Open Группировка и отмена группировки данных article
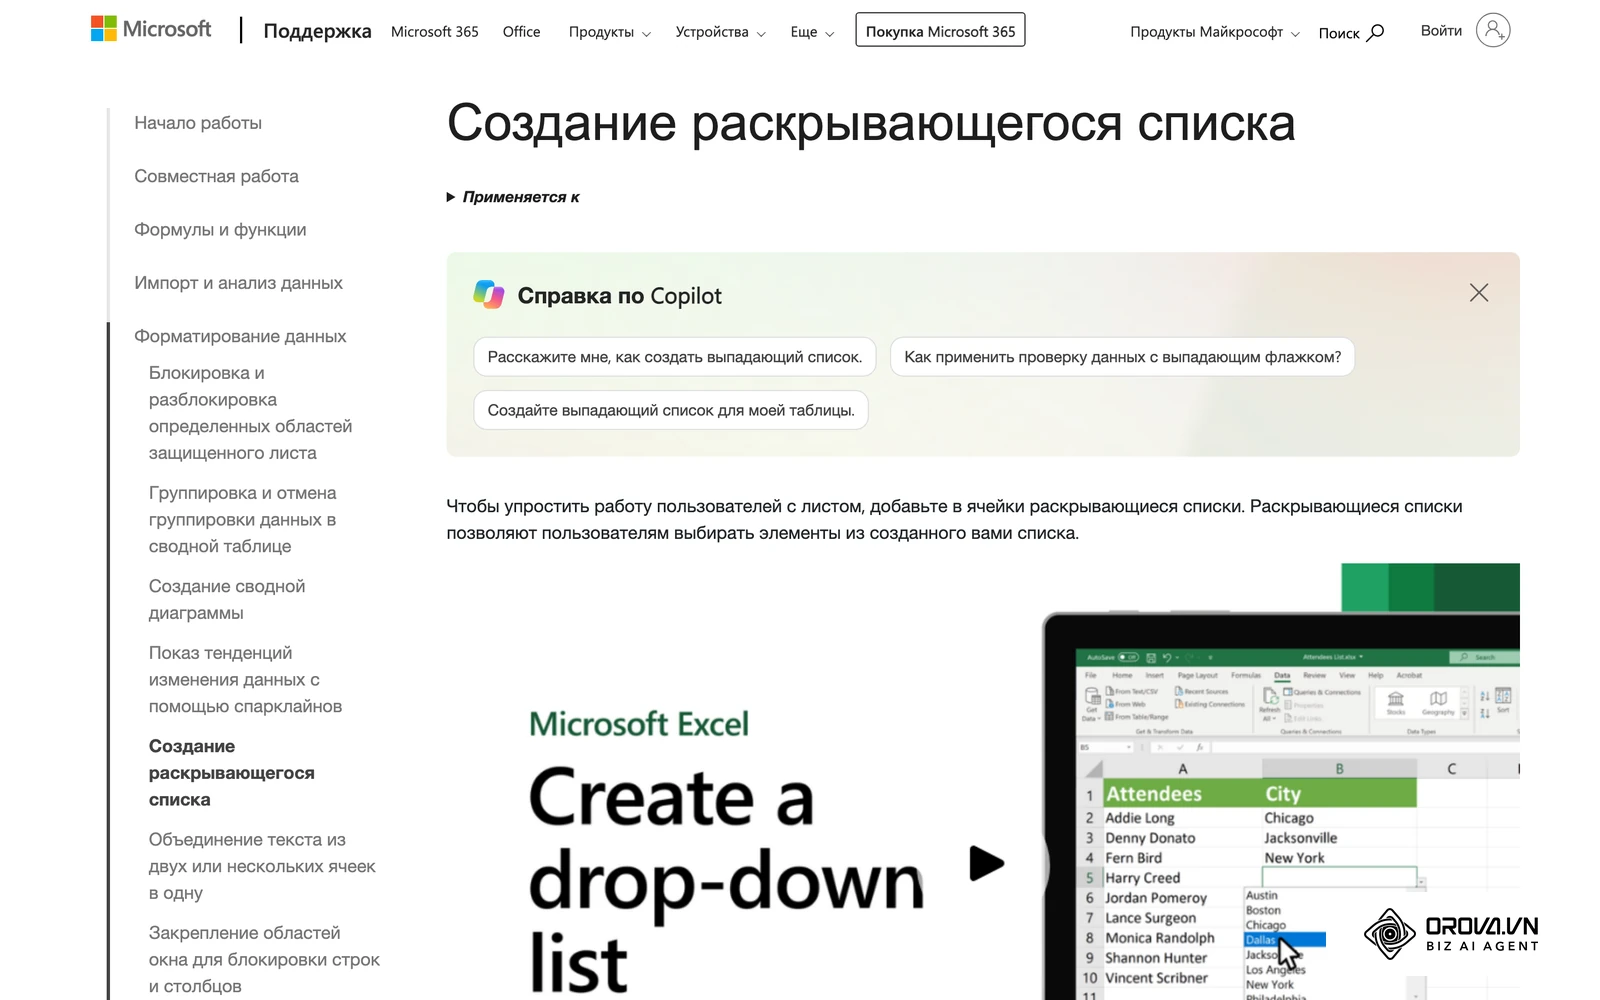The image size is (1600, 1000). 243,519
